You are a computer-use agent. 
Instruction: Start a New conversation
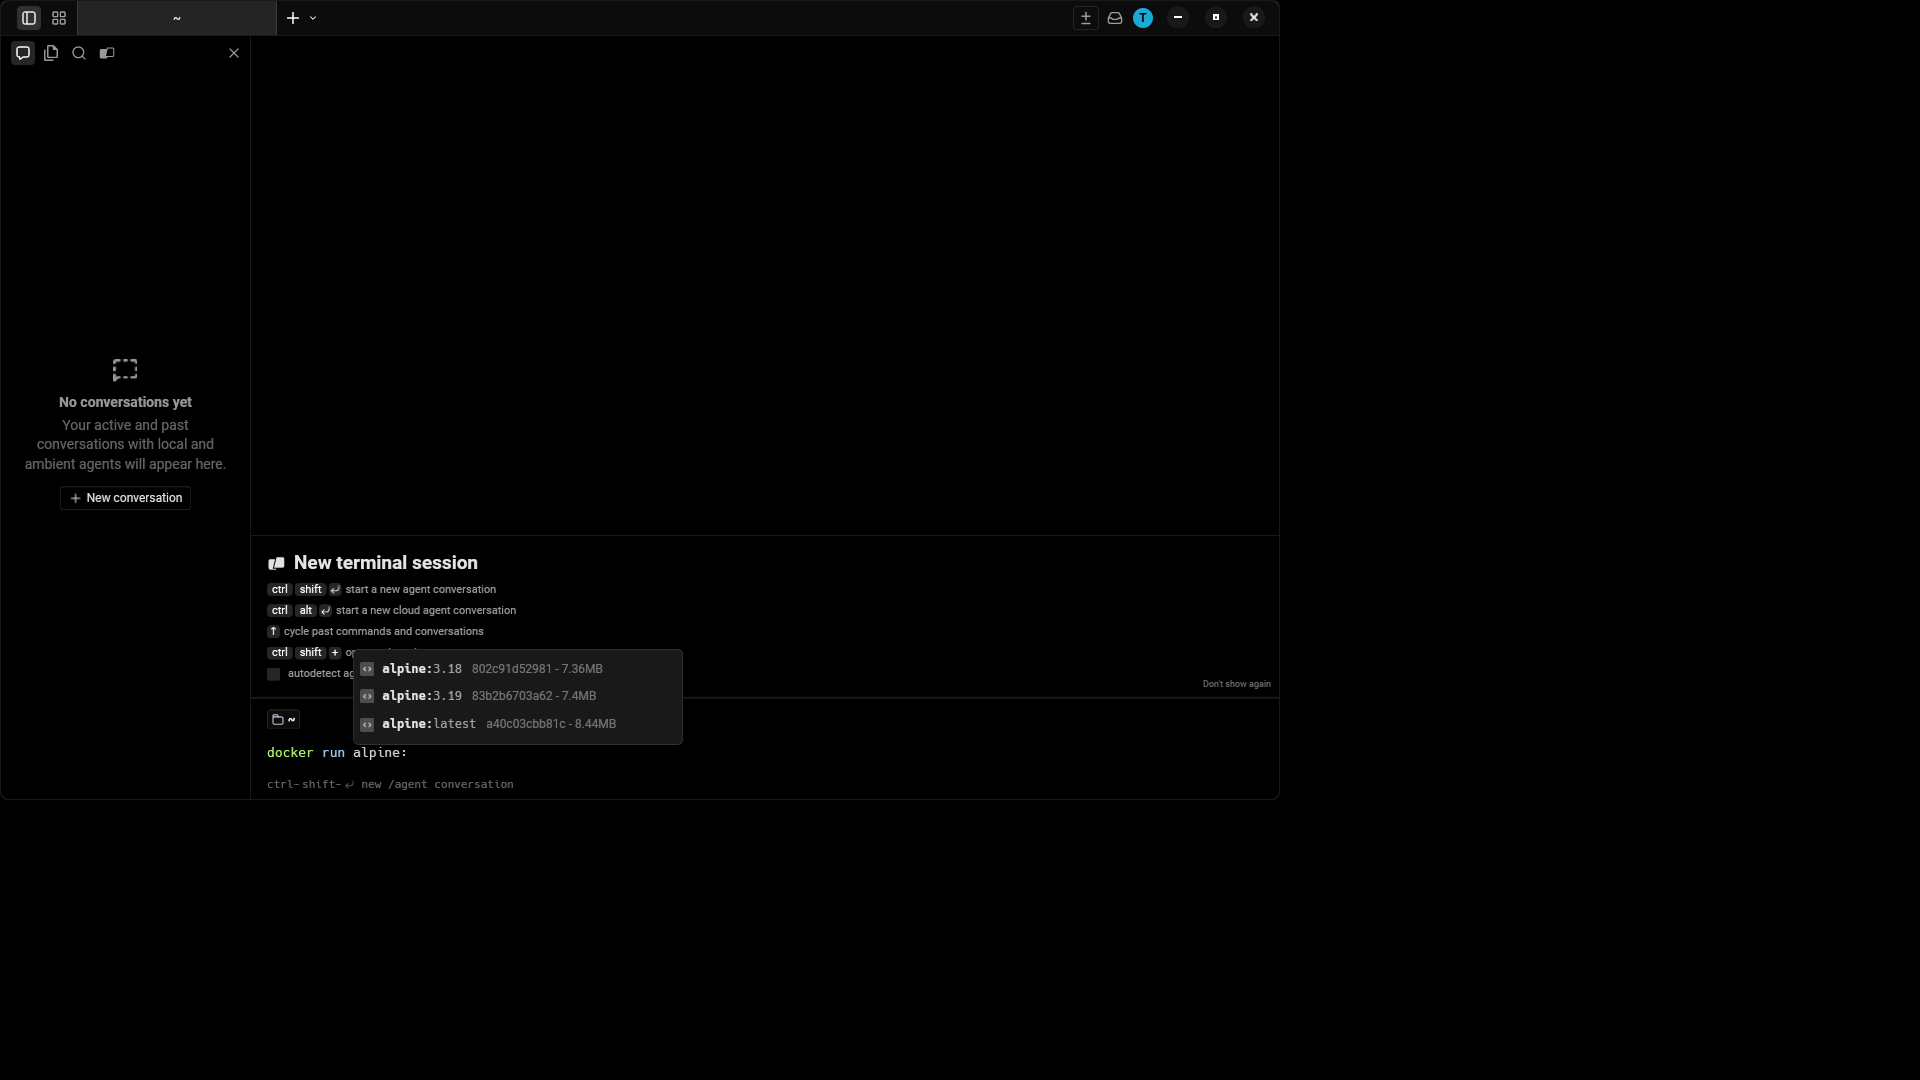(x=125, y=498)
